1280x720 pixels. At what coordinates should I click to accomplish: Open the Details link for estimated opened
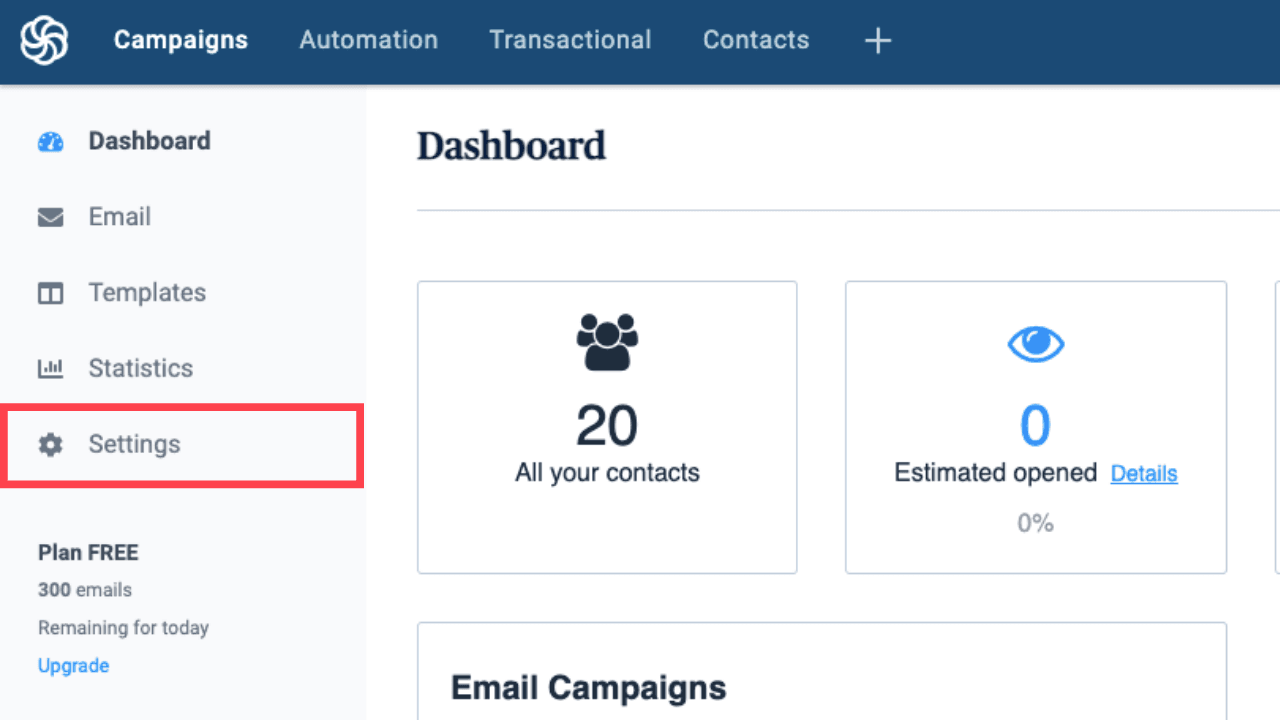(1144, 474)
